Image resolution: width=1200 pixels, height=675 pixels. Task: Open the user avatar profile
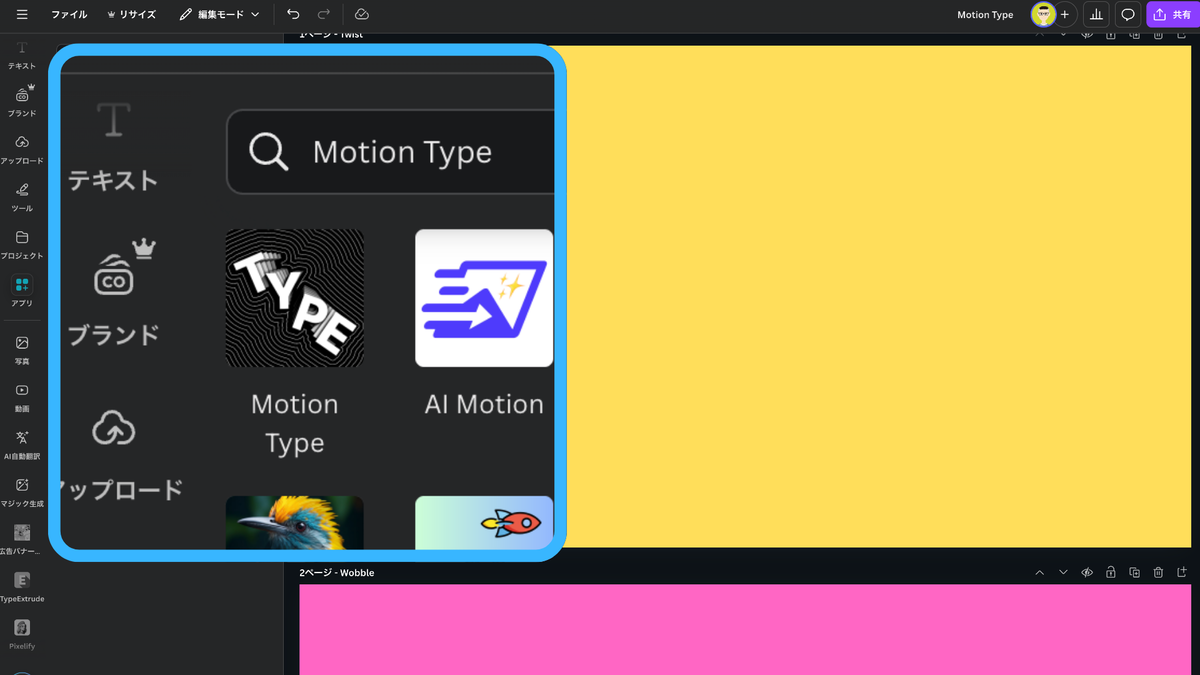coord(1043,15)
